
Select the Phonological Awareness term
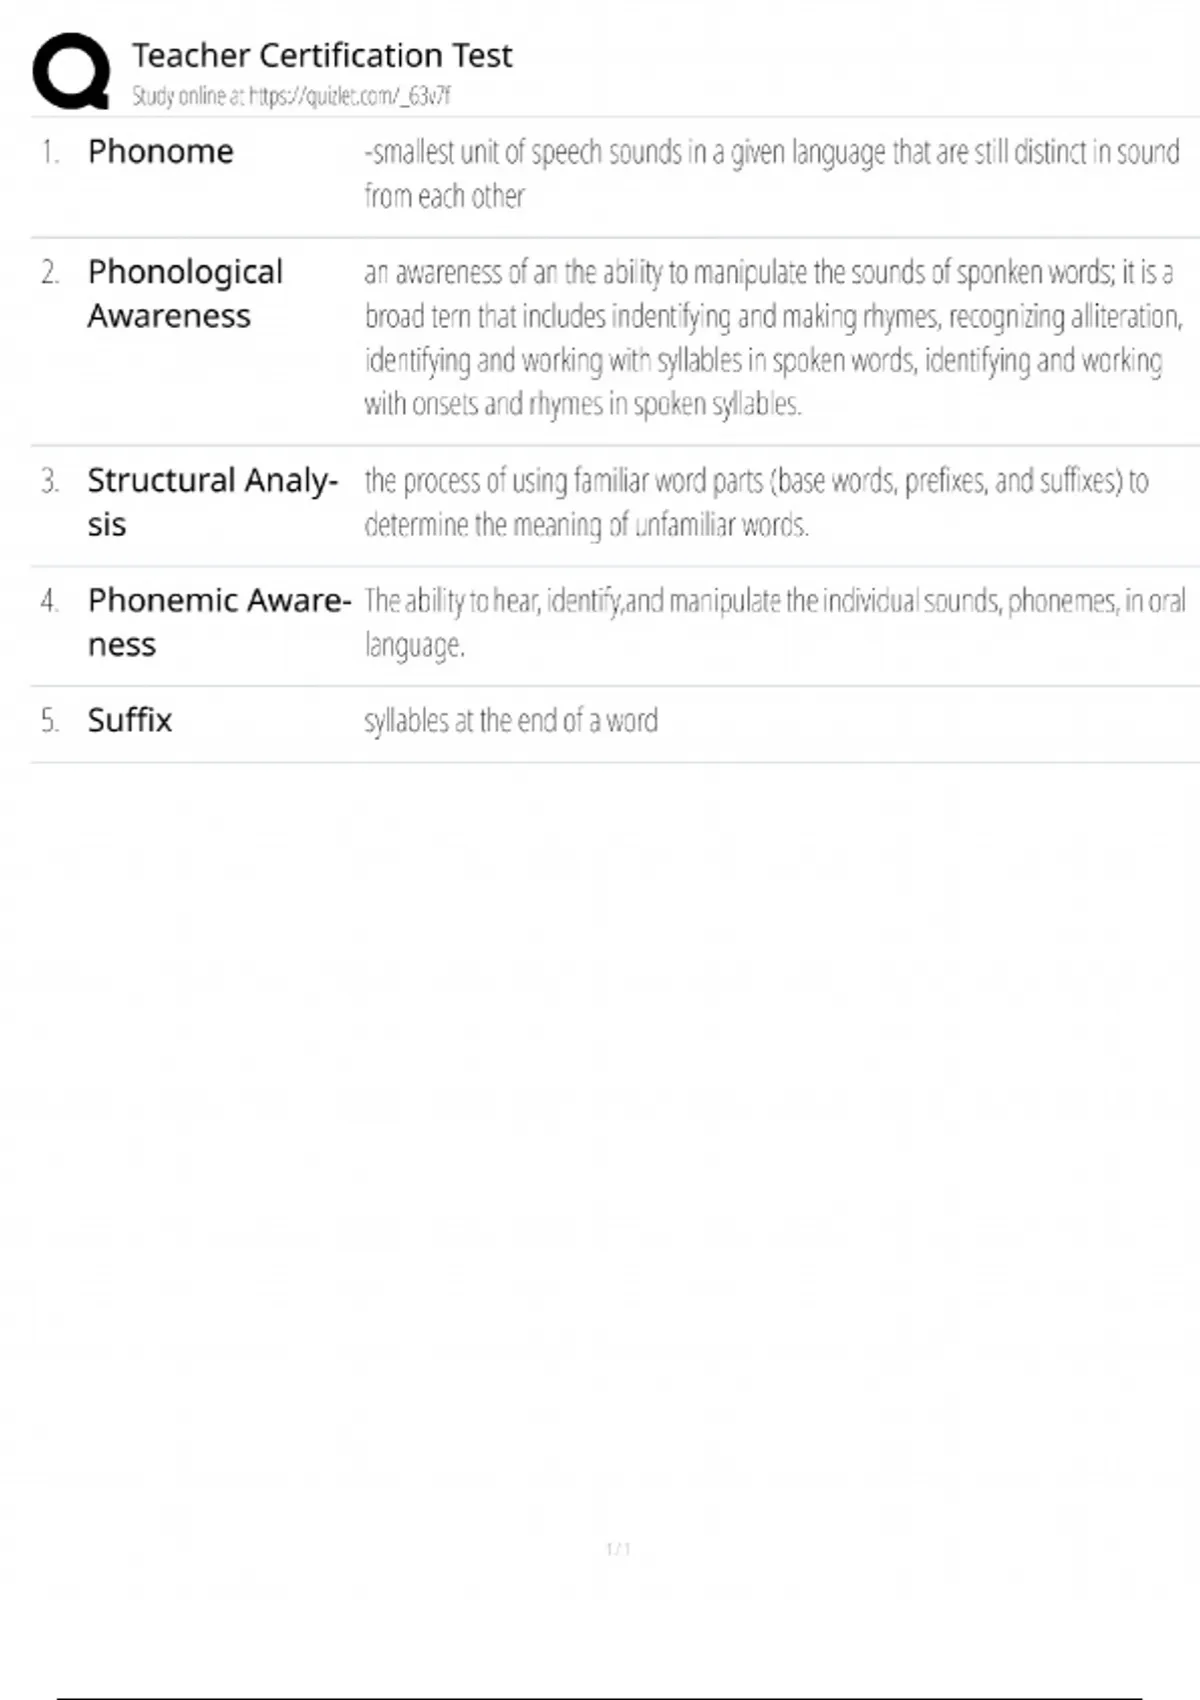coord(185,293)
